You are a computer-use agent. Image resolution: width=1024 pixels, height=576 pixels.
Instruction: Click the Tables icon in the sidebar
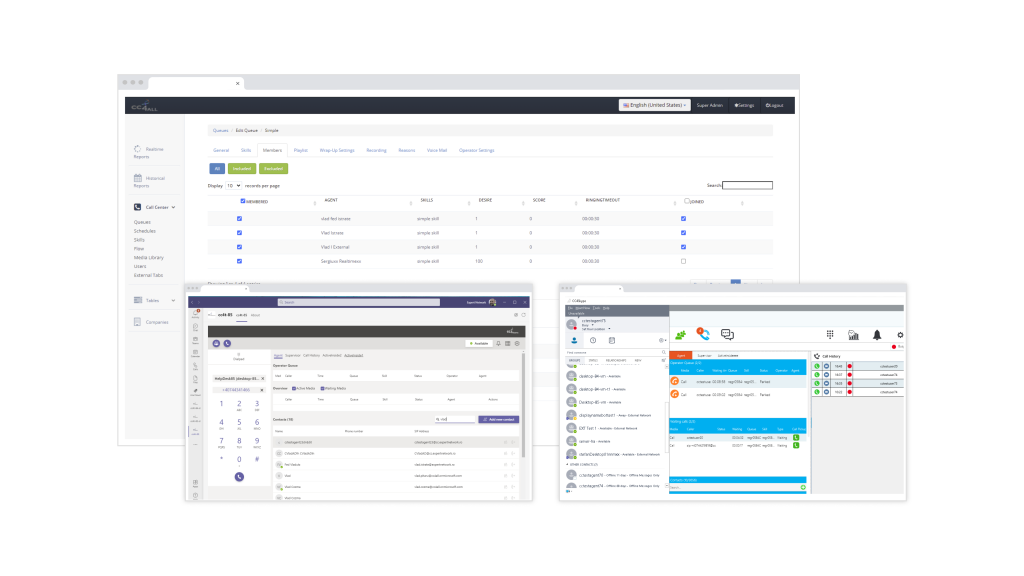[138, 300]
